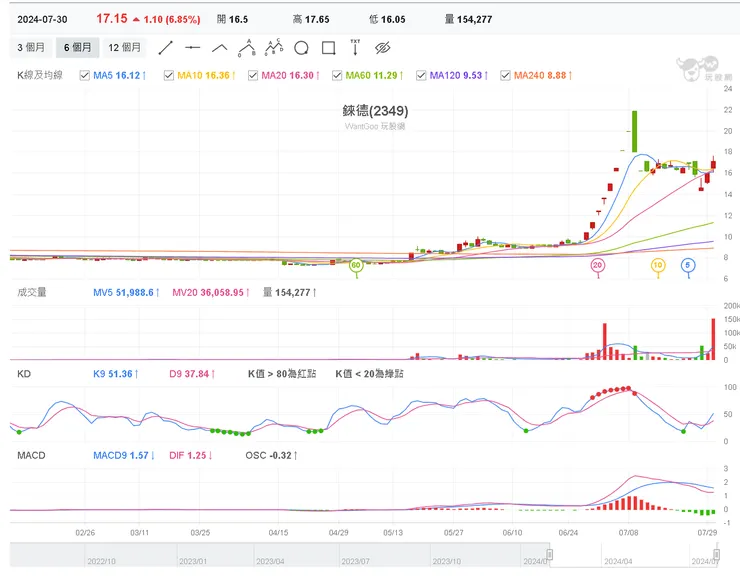The height and width of the screenshot is (576, 740).
Task: Click the K線及均線 section label
Action: (40, 76)
